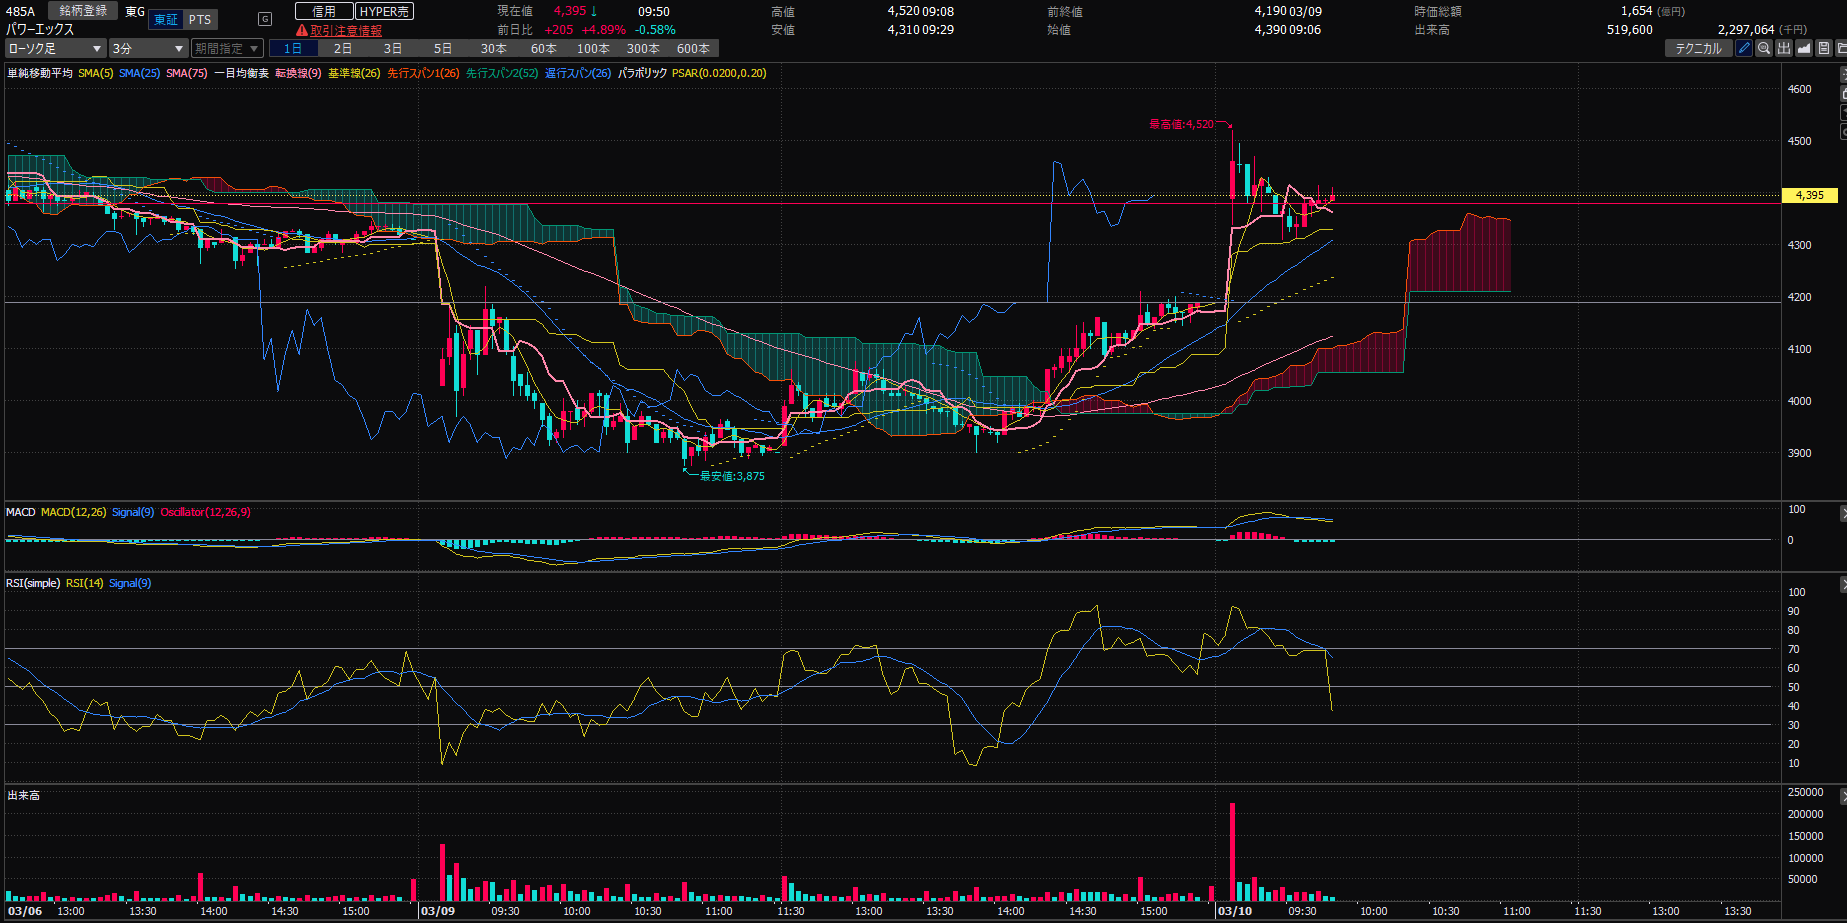Click the floppy disk save icon

pos(1824,48)
